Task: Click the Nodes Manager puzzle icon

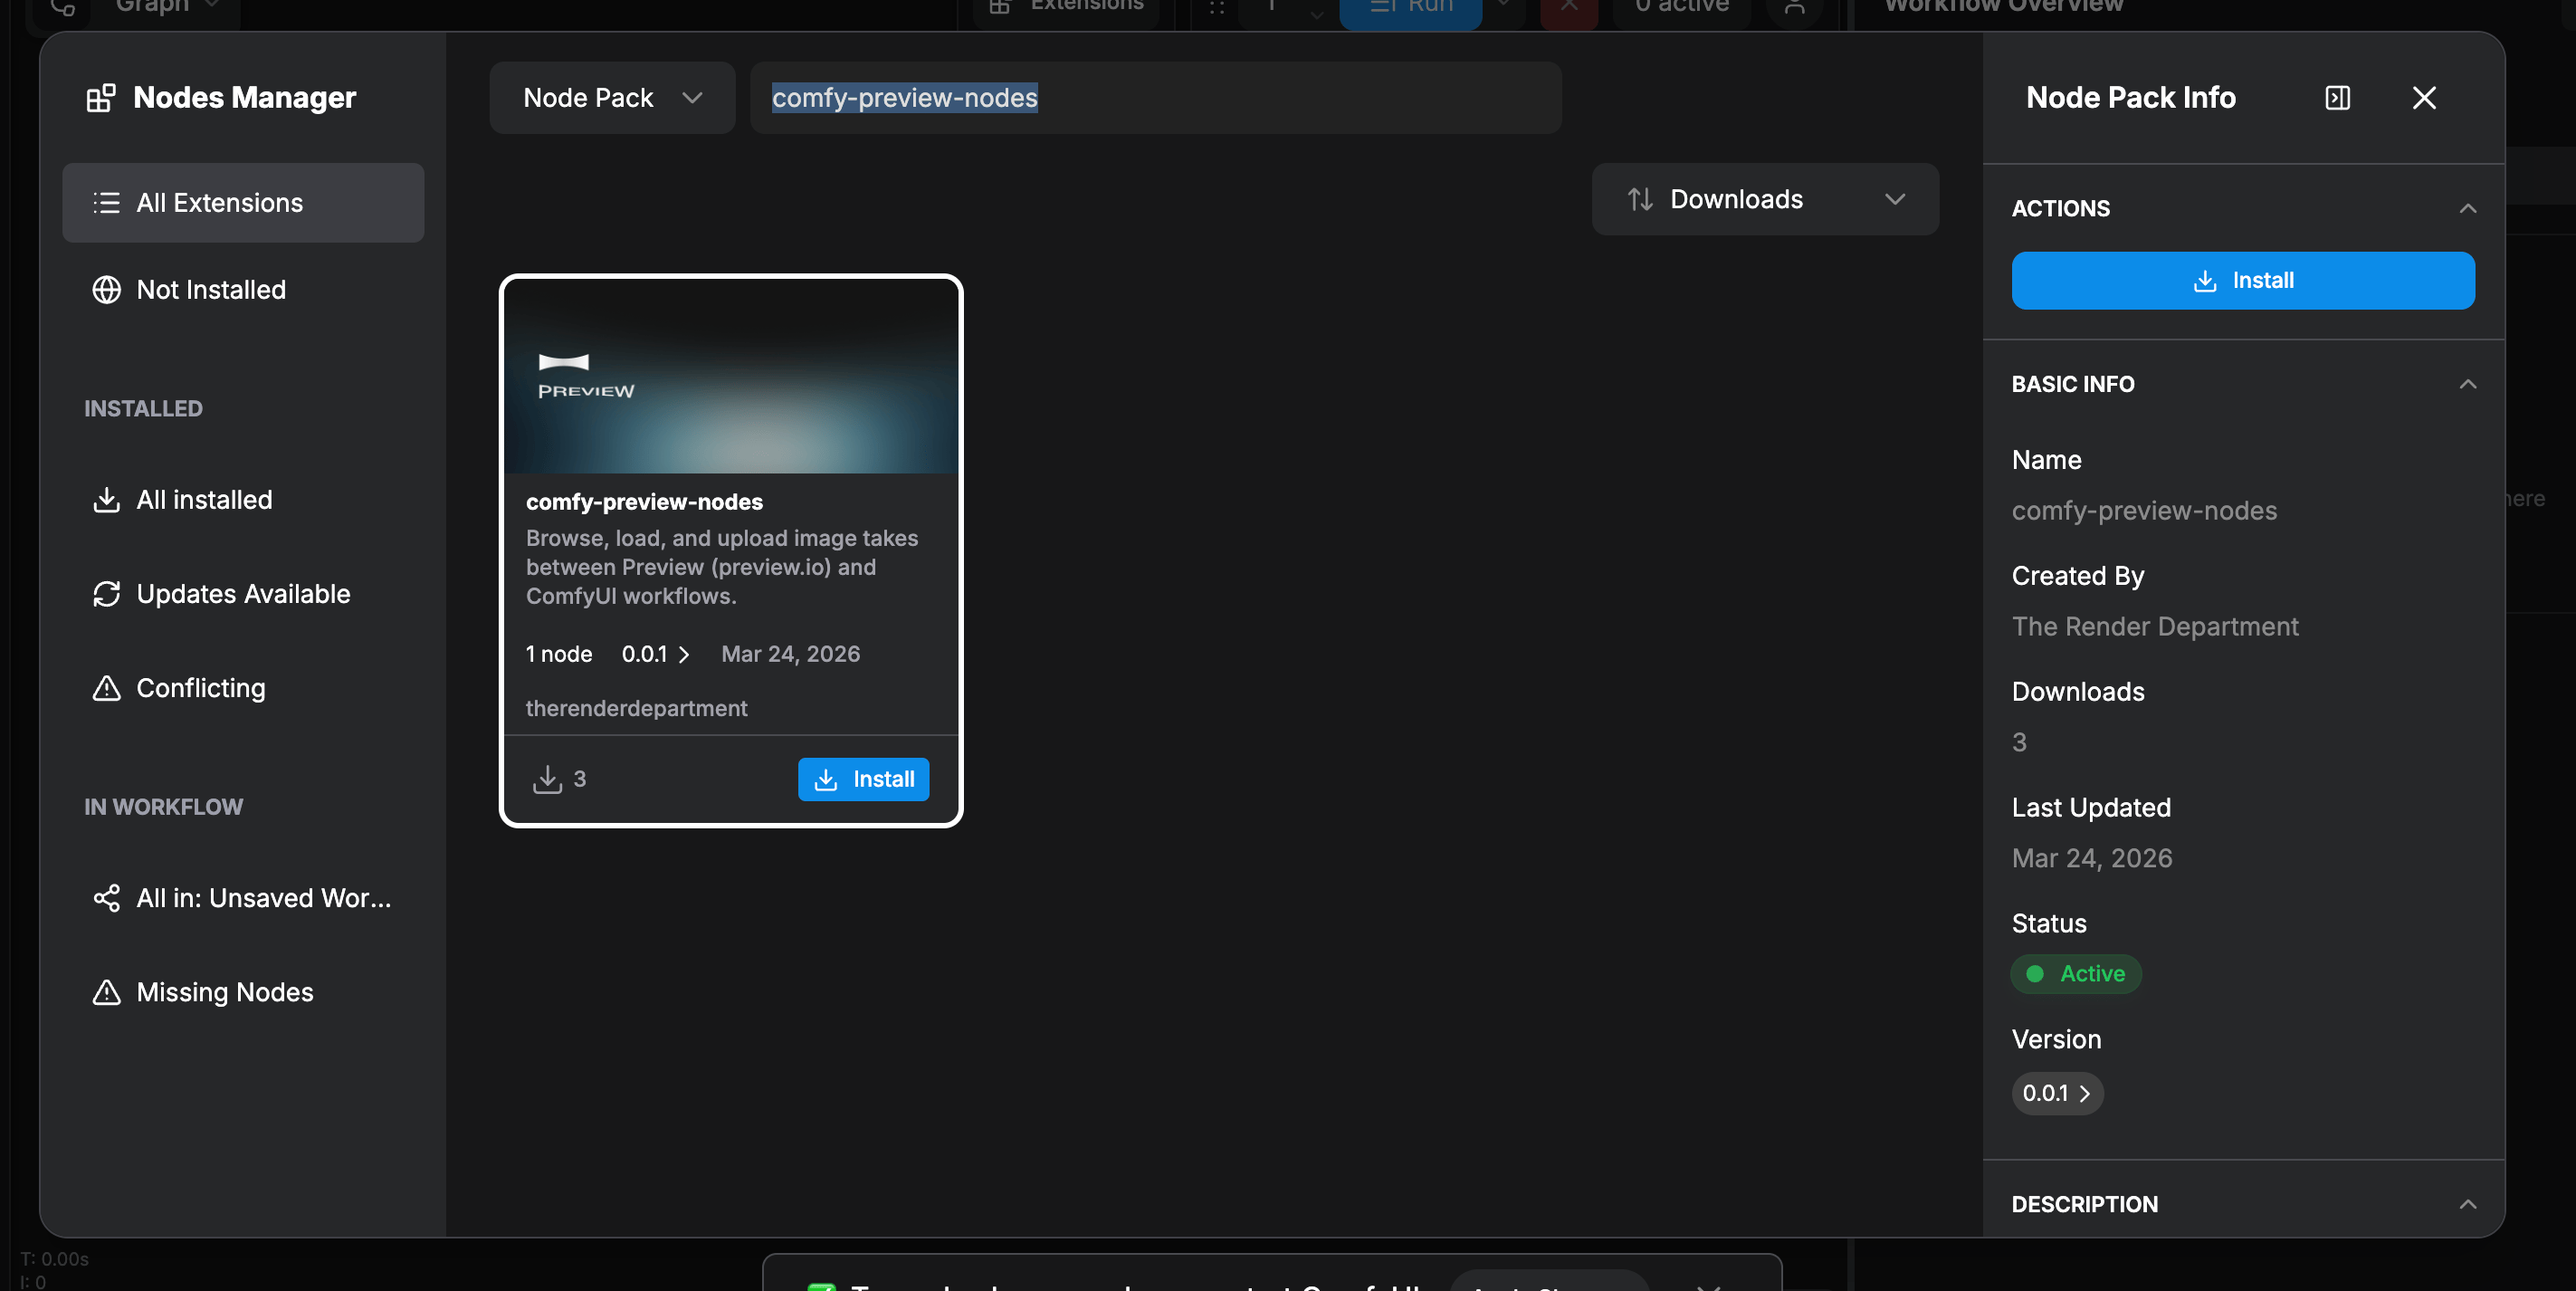Action: [x=100, y=98]
